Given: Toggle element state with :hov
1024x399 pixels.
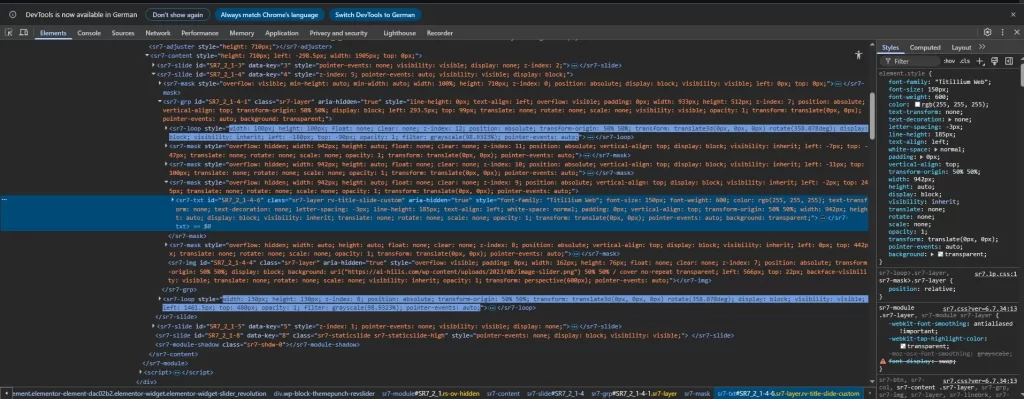Looking at the screenshot, I should pos(949,61).
